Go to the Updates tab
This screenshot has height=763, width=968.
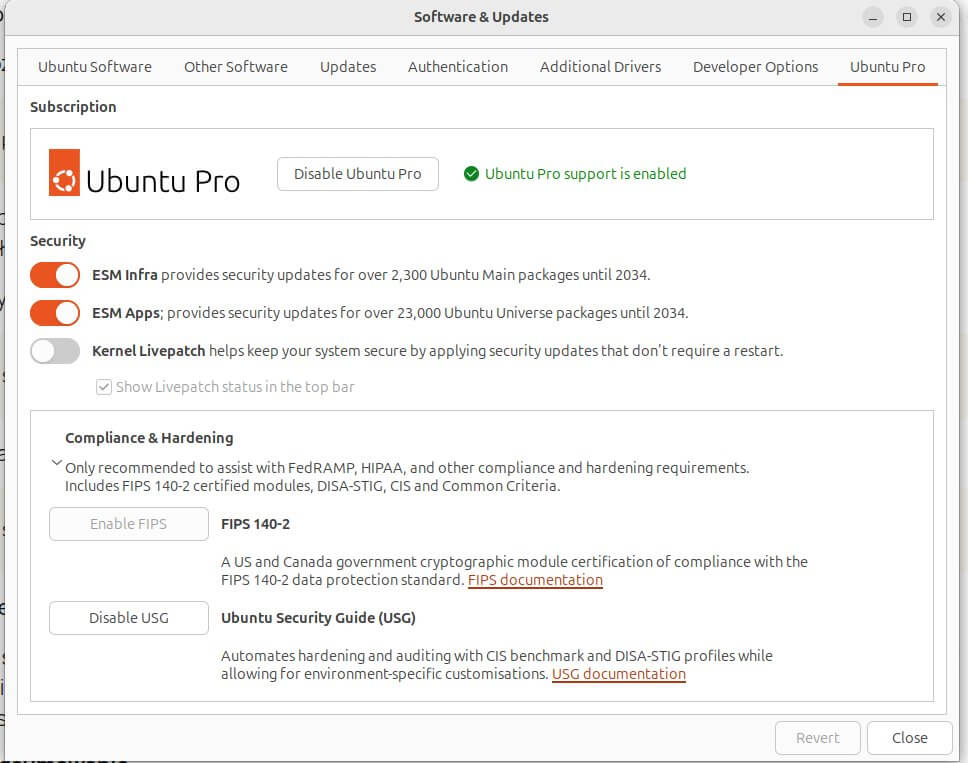(x=348, y=67)
